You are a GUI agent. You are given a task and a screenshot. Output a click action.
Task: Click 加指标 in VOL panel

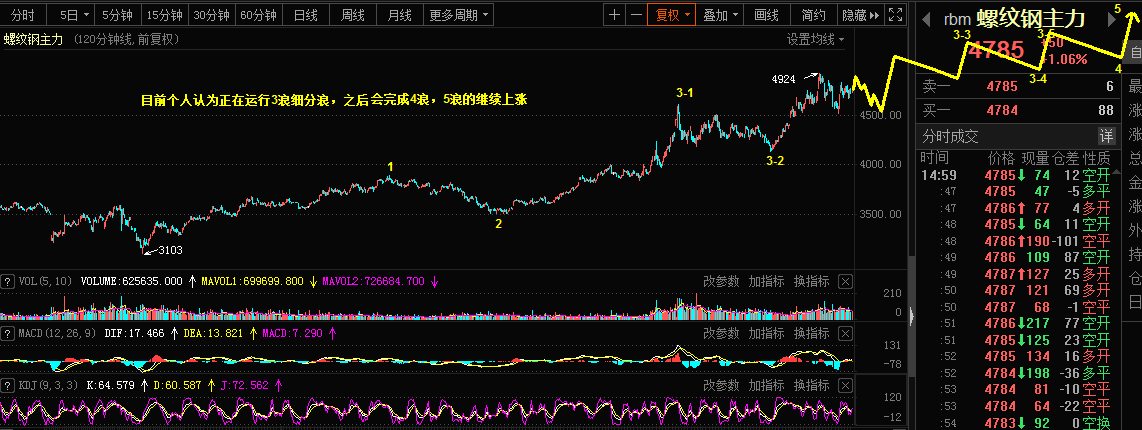(x=766, y=281)
